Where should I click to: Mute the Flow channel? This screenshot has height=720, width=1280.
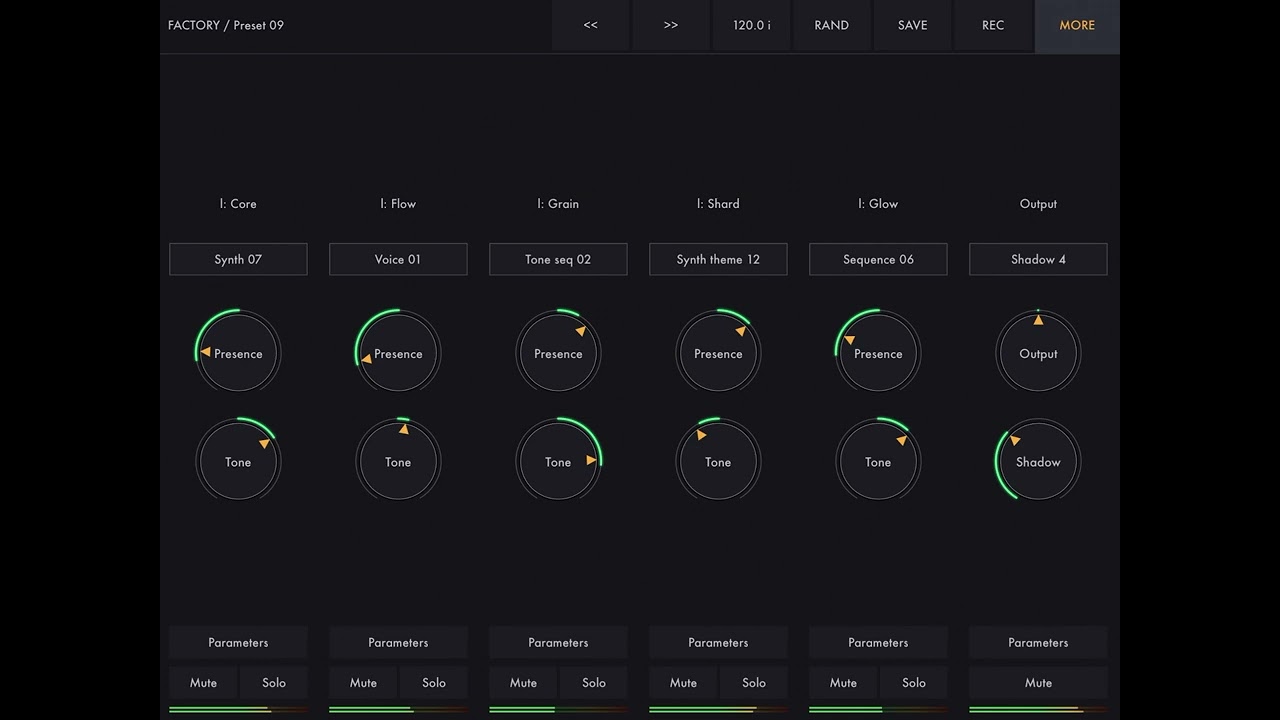pos(363,683)
